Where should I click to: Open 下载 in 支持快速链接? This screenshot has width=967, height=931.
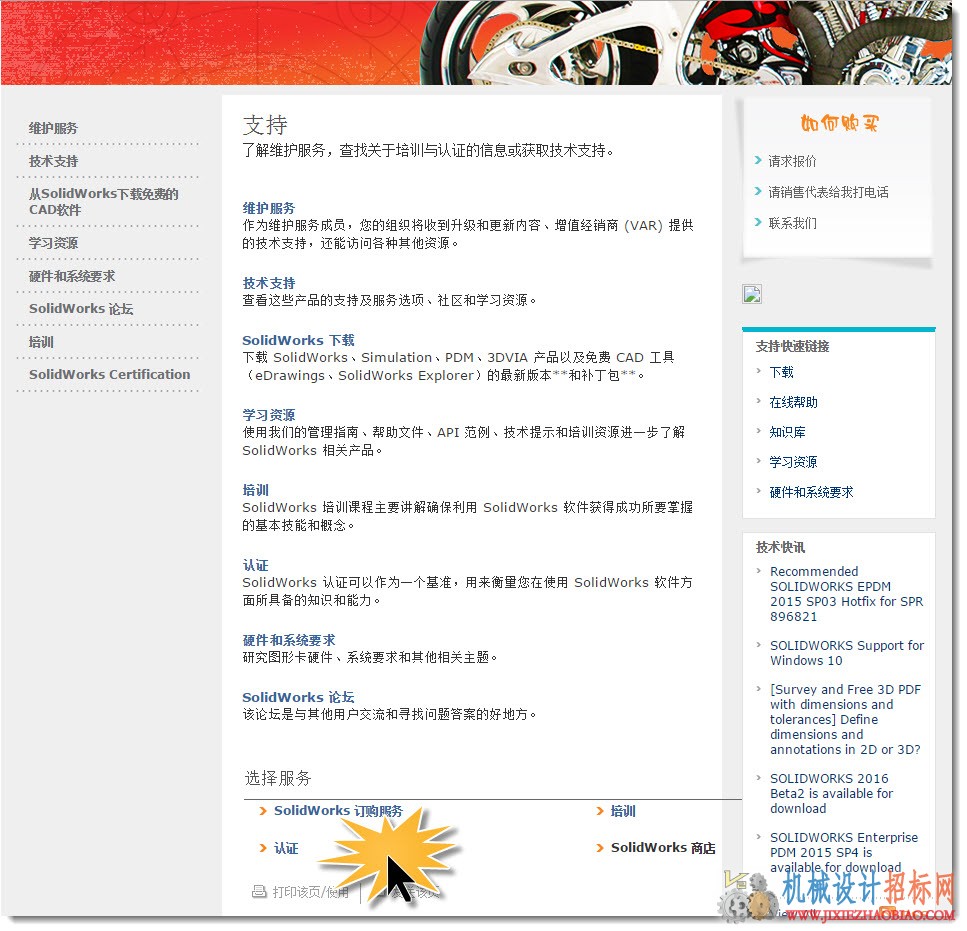[x=781, y=373]
